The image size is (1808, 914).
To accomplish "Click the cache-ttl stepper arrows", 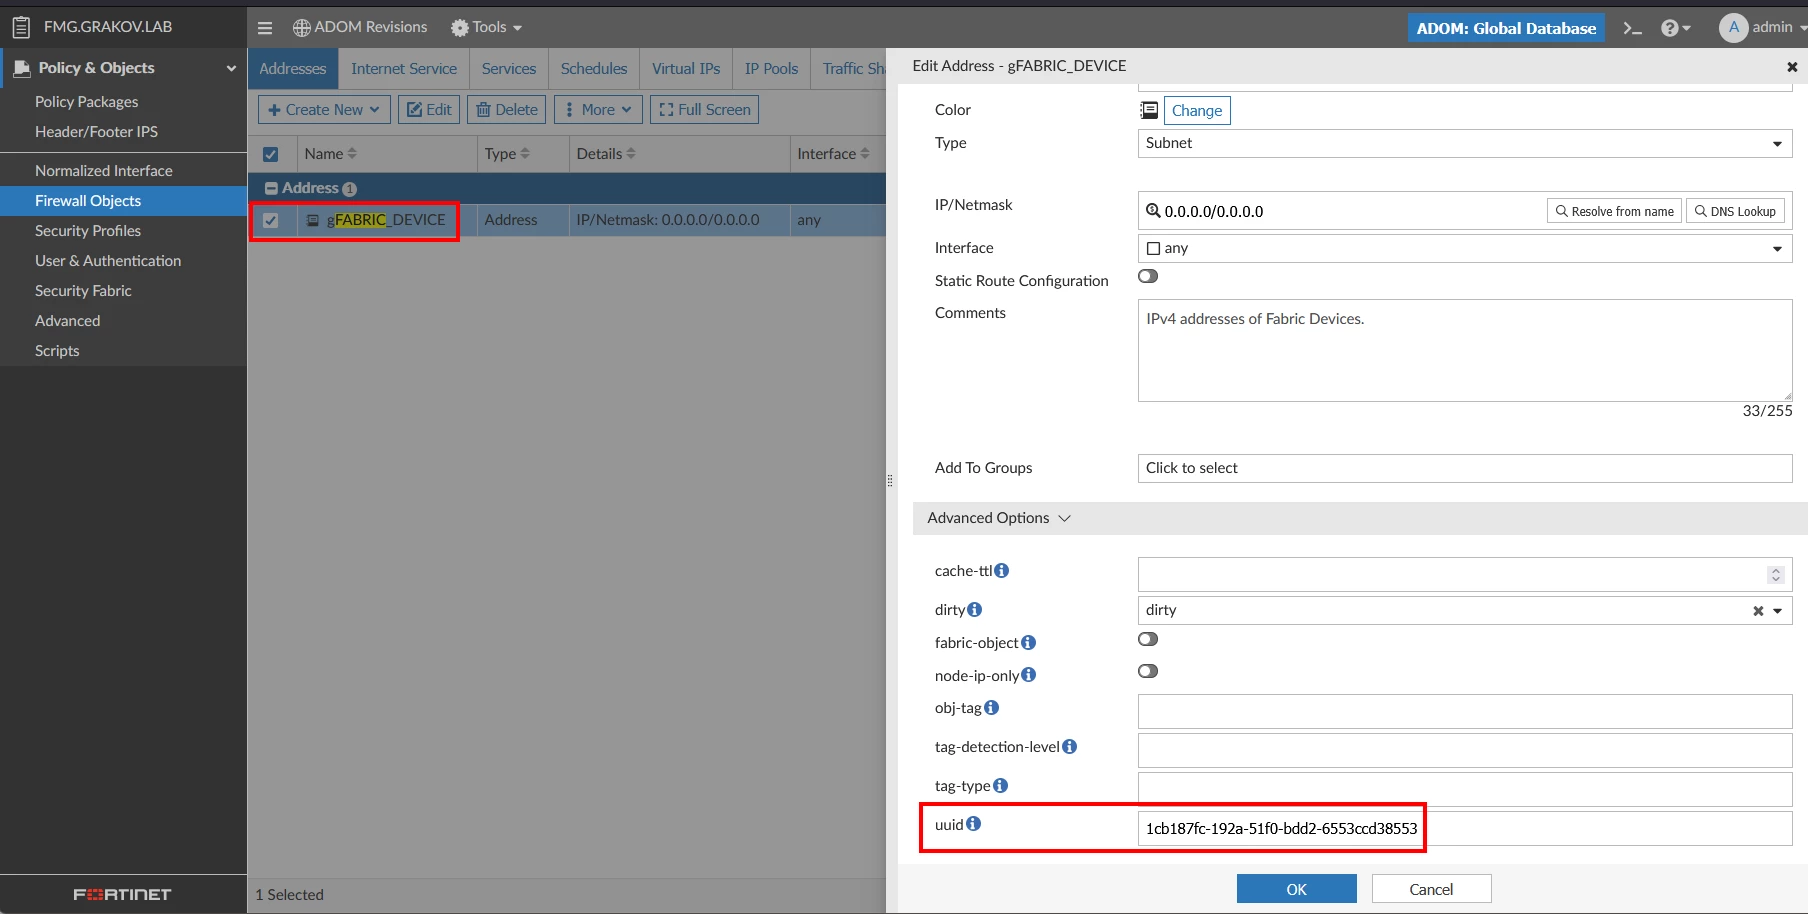I will coord(1776,575).
